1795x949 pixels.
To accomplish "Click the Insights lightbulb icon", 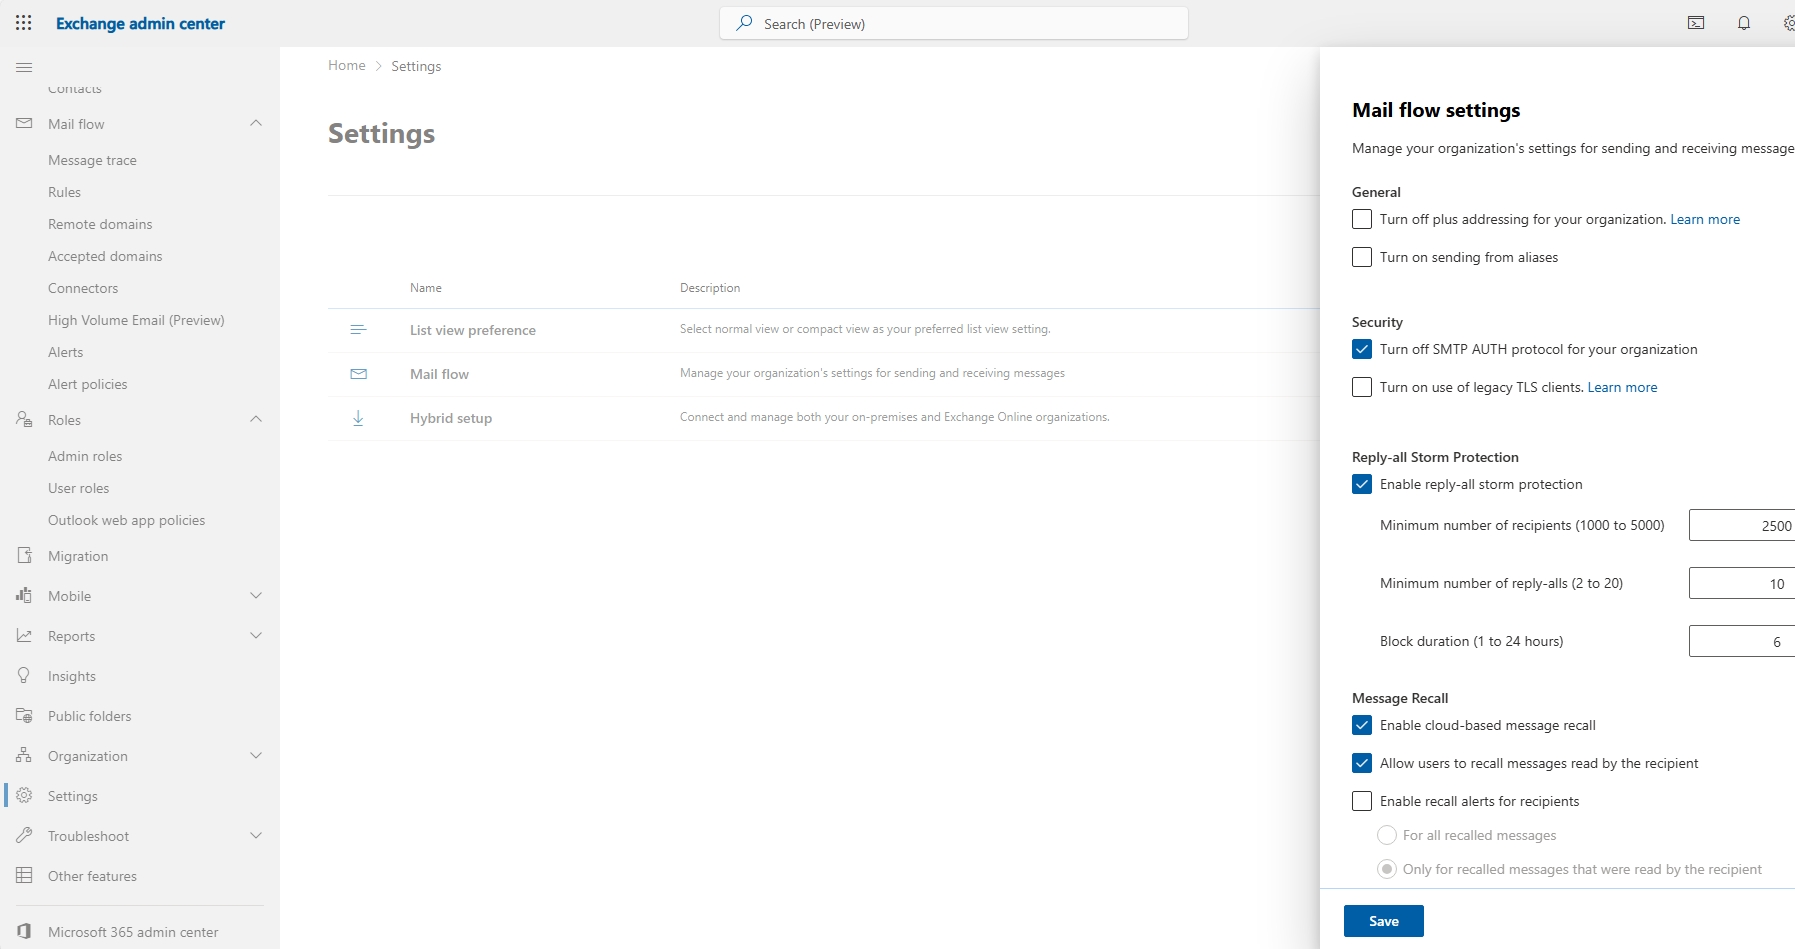I will [x=24, y=675].
